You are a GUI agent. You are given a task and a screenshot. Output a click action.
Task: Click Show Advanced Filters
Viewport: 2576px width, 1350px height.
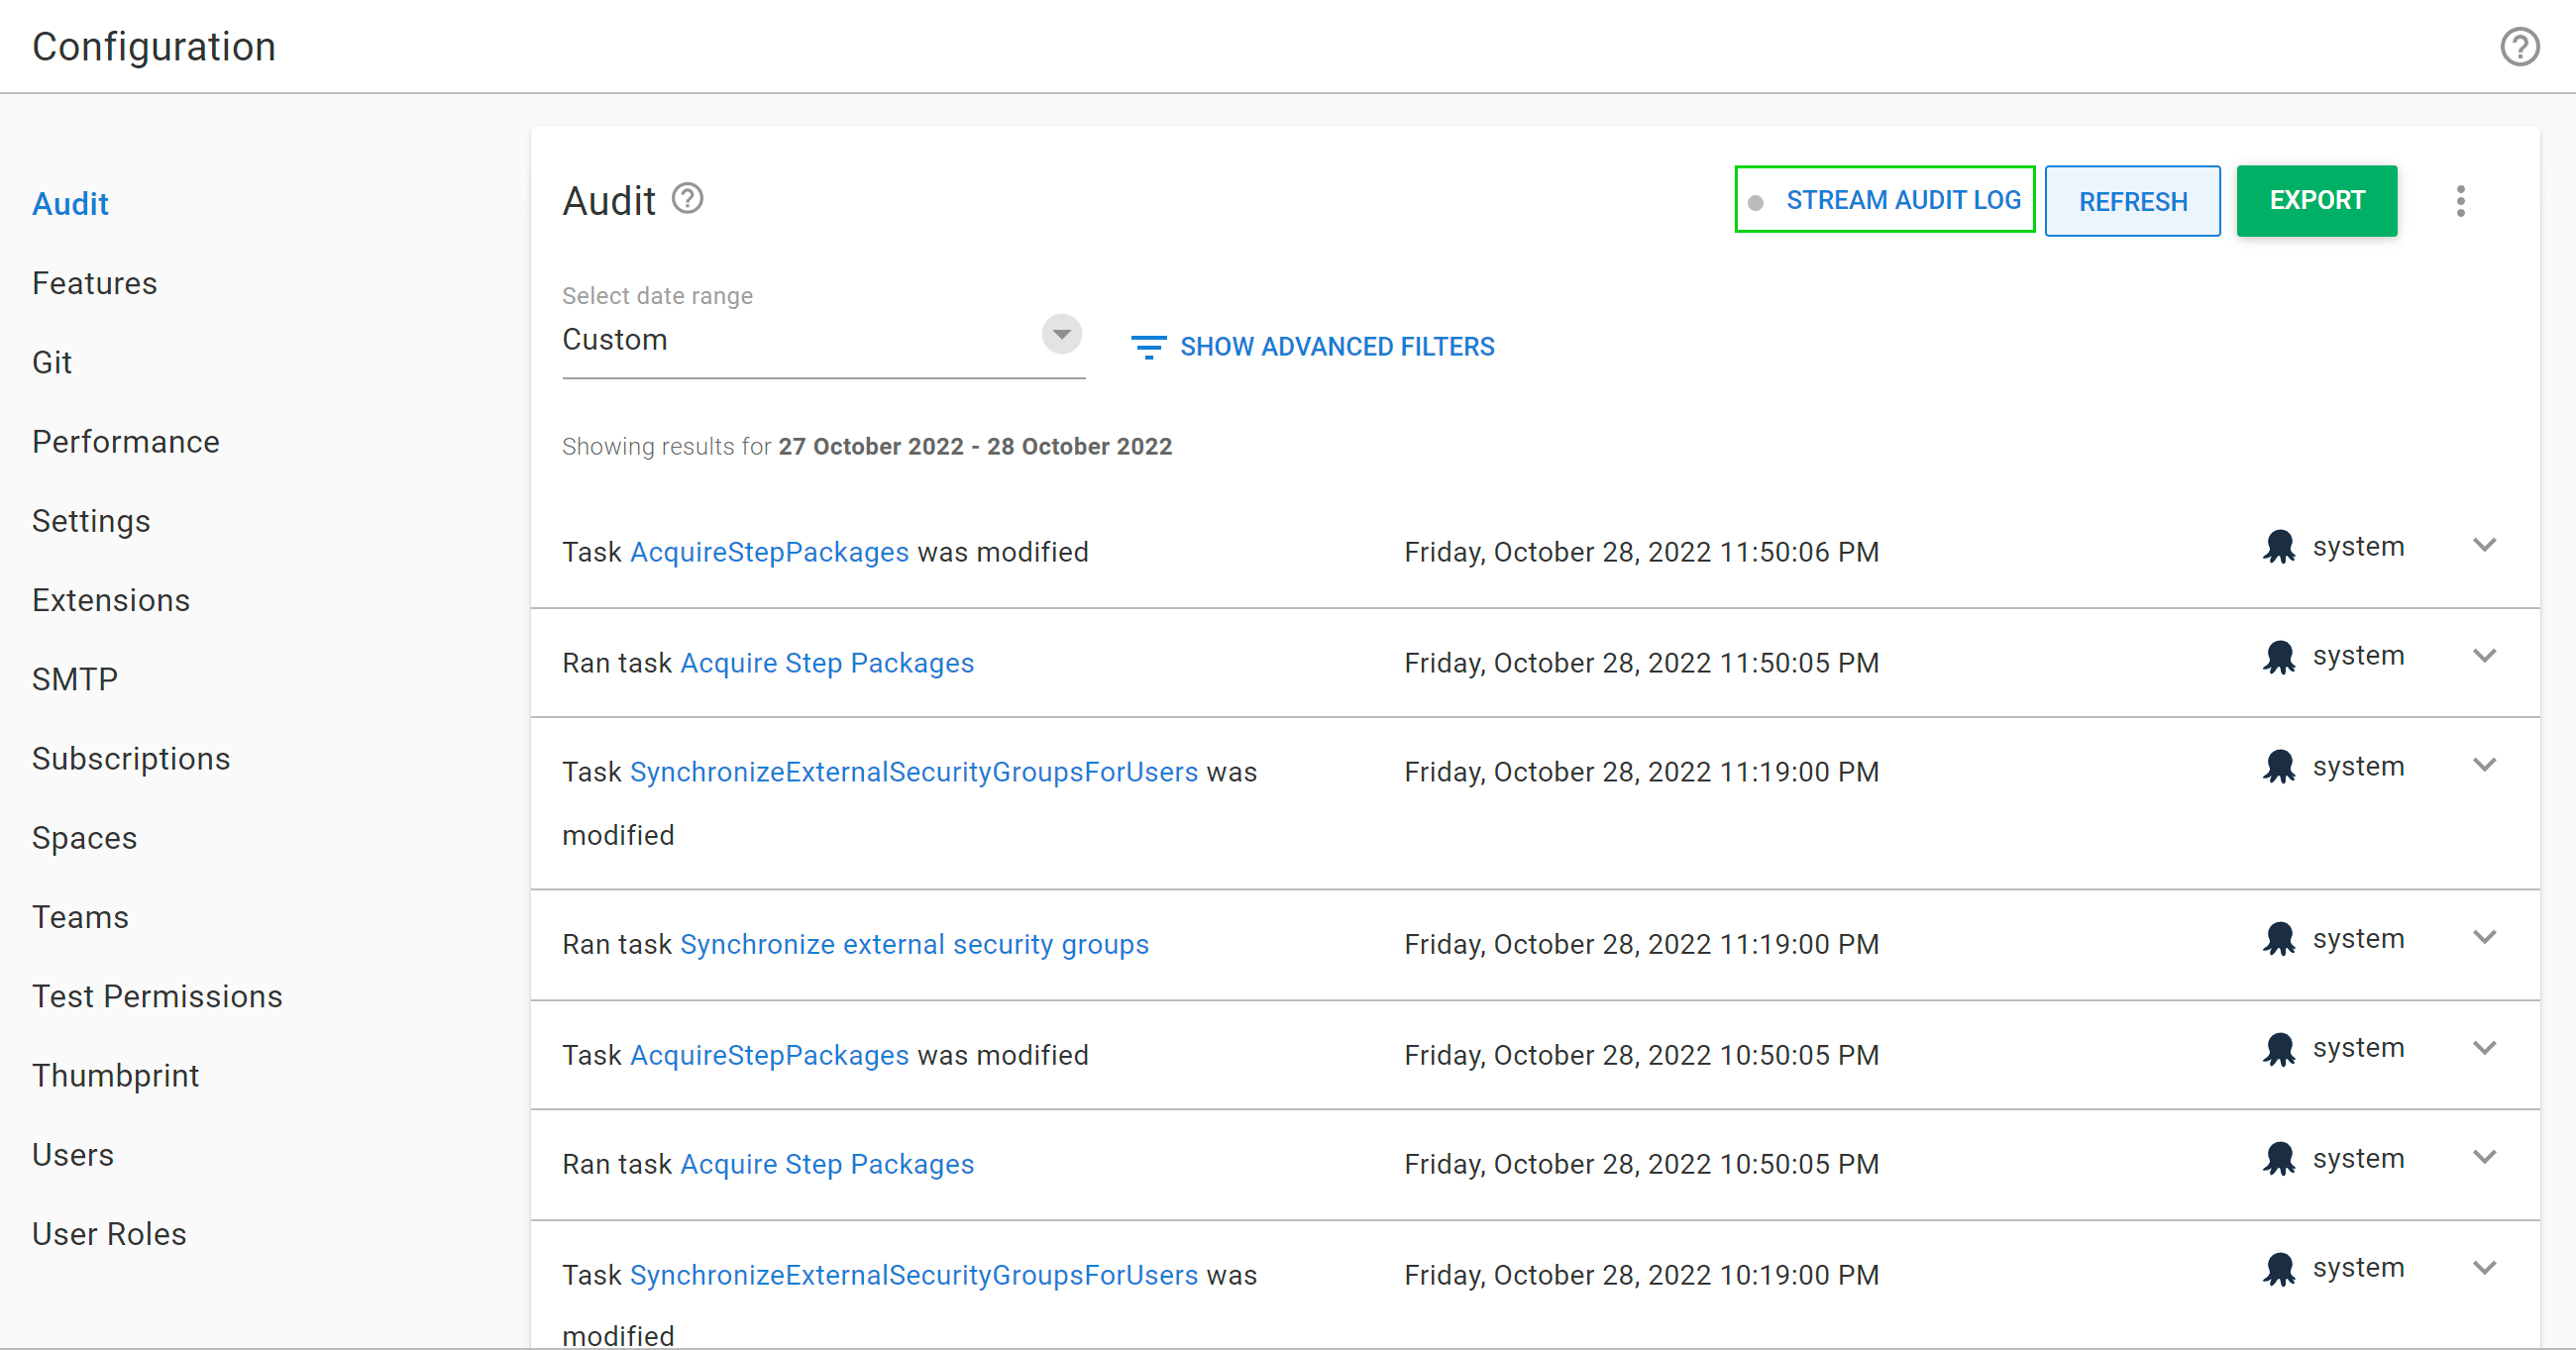coord(1338,346)
